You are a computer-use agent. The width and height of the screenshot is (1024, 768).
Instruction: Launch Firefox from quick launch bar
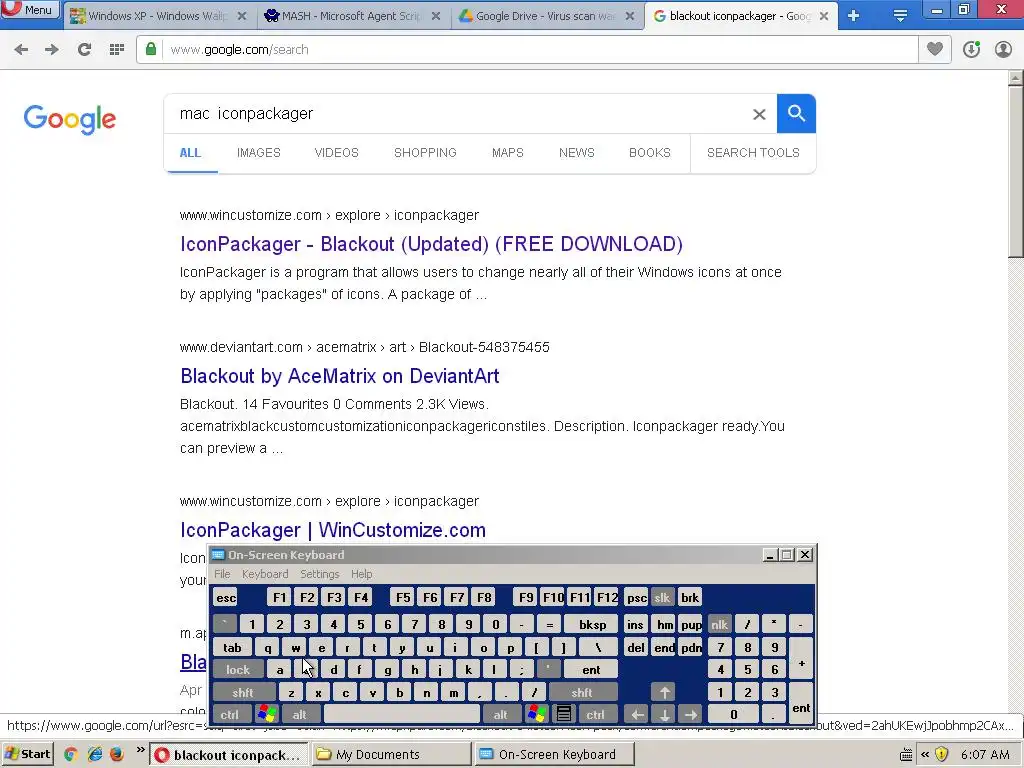coord(117,754)
